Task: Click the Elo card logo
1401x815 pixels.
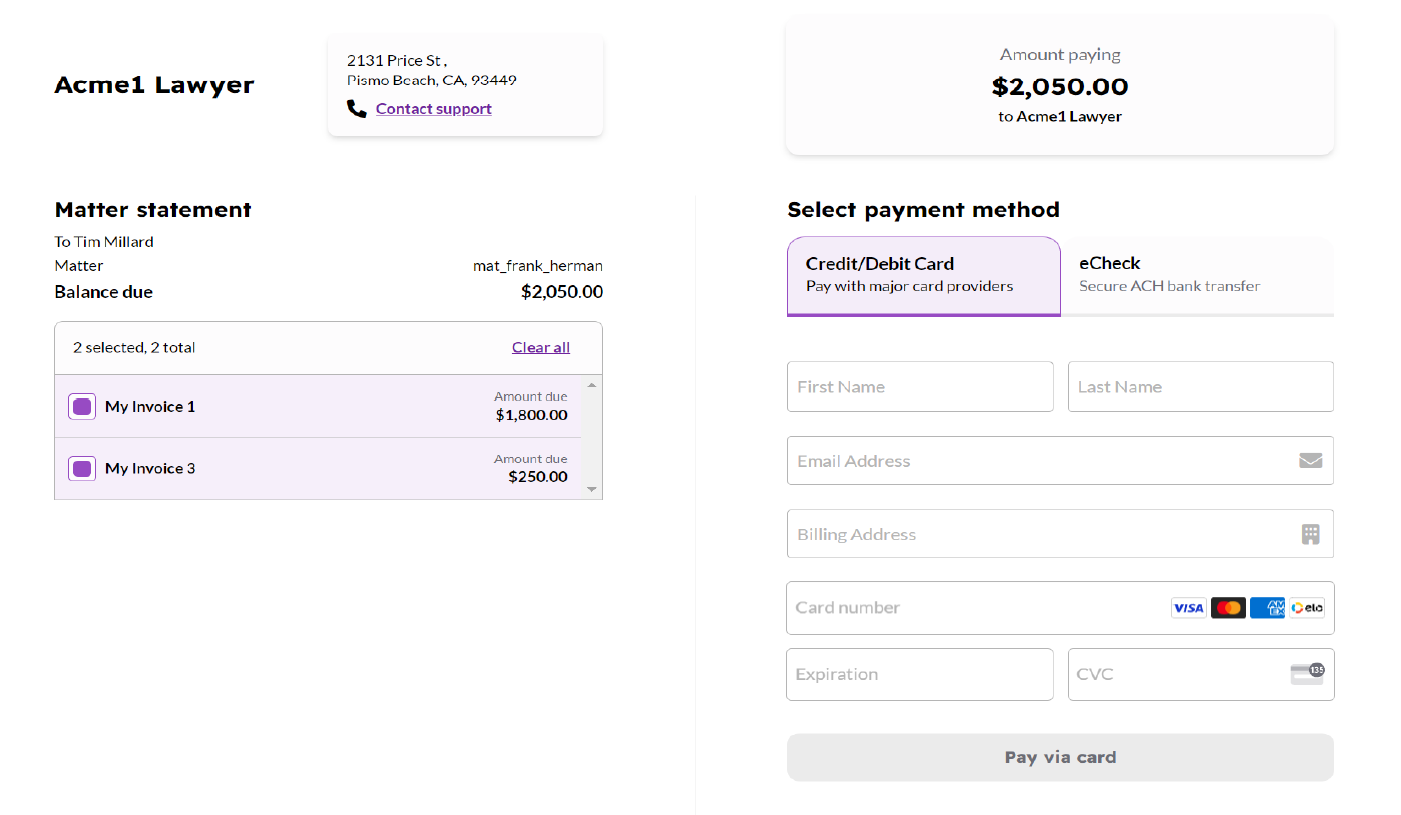Action: [x=1306, y=608]
